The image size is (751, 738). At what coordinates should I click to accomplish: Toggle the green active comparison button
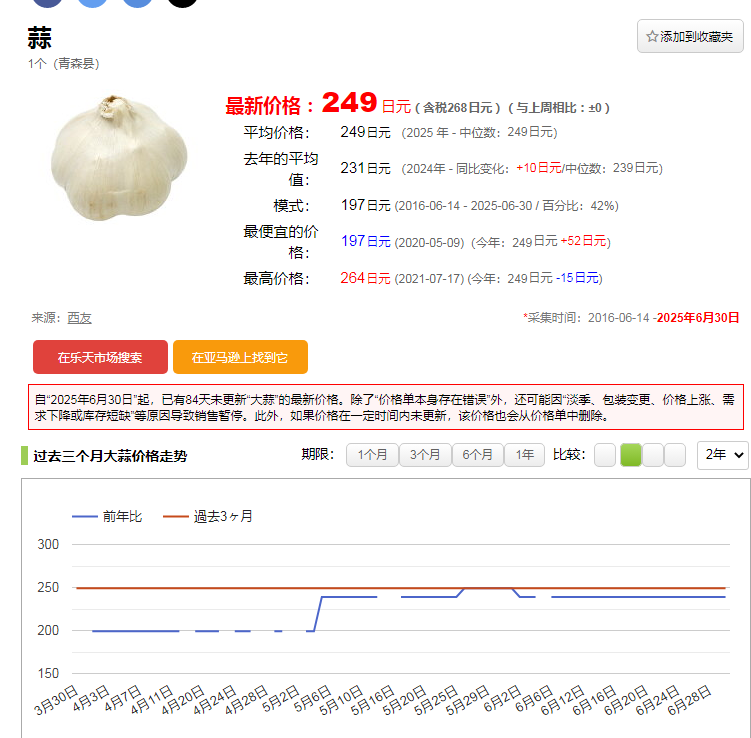pyautogui.click(x=631, y=455)
